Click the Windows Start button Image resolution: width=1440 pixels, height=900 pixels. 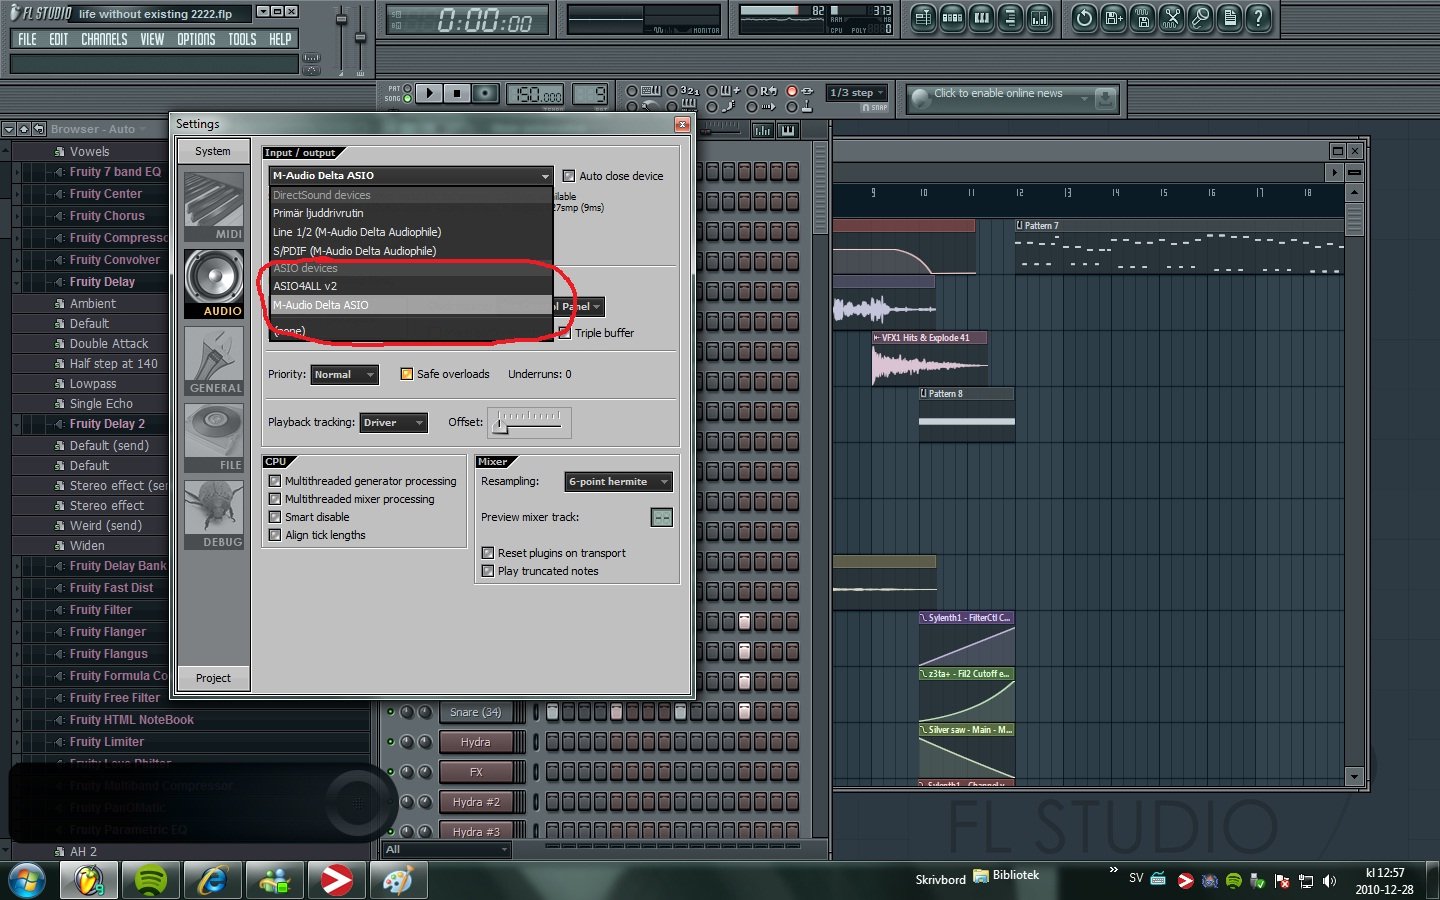[27, 881]
